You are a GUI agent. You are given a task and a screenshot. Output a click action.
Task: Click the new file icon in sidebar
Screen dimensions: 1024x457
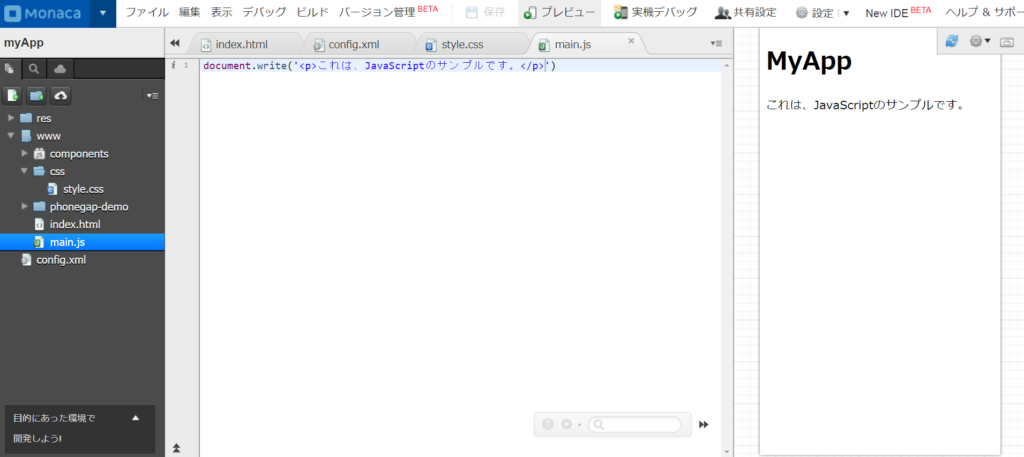(x=13, y=95)
